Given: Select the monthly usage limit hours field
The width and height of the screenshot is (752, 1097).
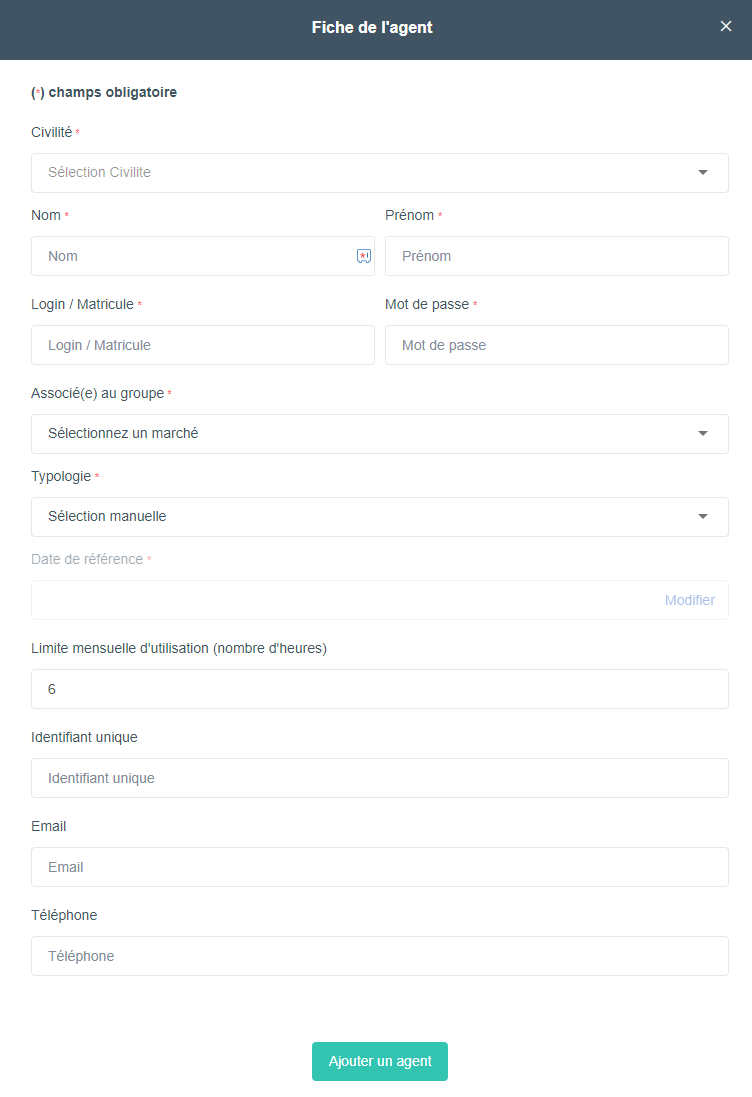Looking at the screenshot, I should point(380,689).
